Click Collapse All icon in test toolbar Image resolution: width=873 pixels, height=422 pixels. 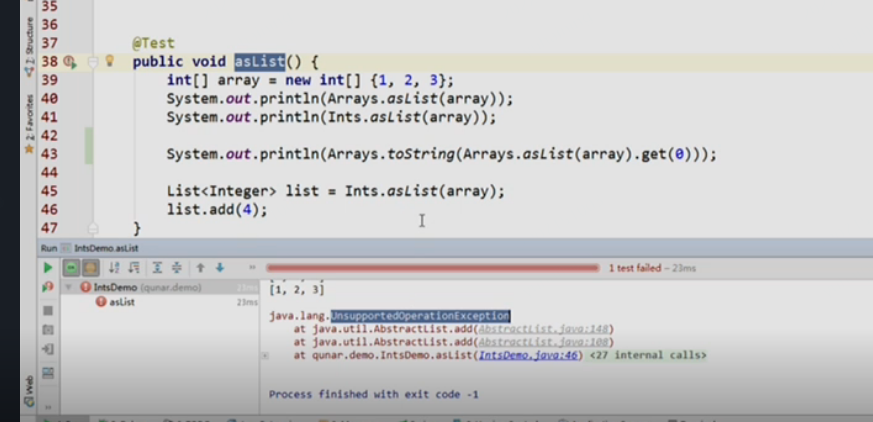point(175,268)
